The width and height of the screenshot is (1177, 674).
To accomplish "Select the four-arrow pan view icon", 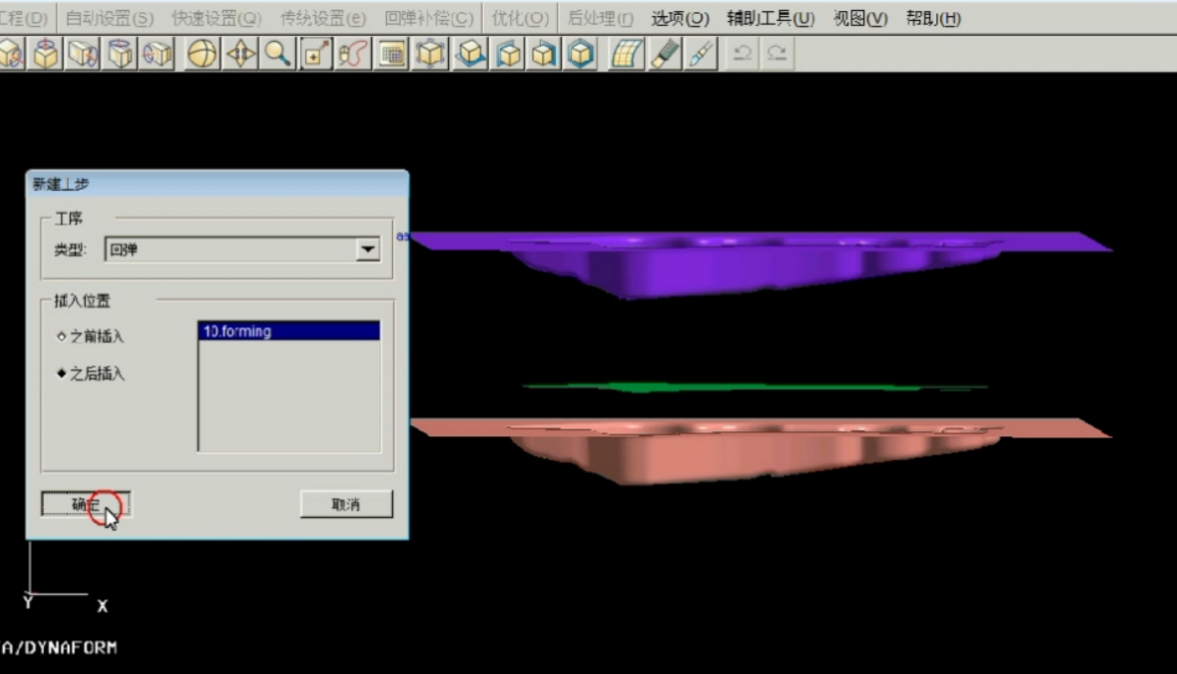I will [x=240, y=54].
